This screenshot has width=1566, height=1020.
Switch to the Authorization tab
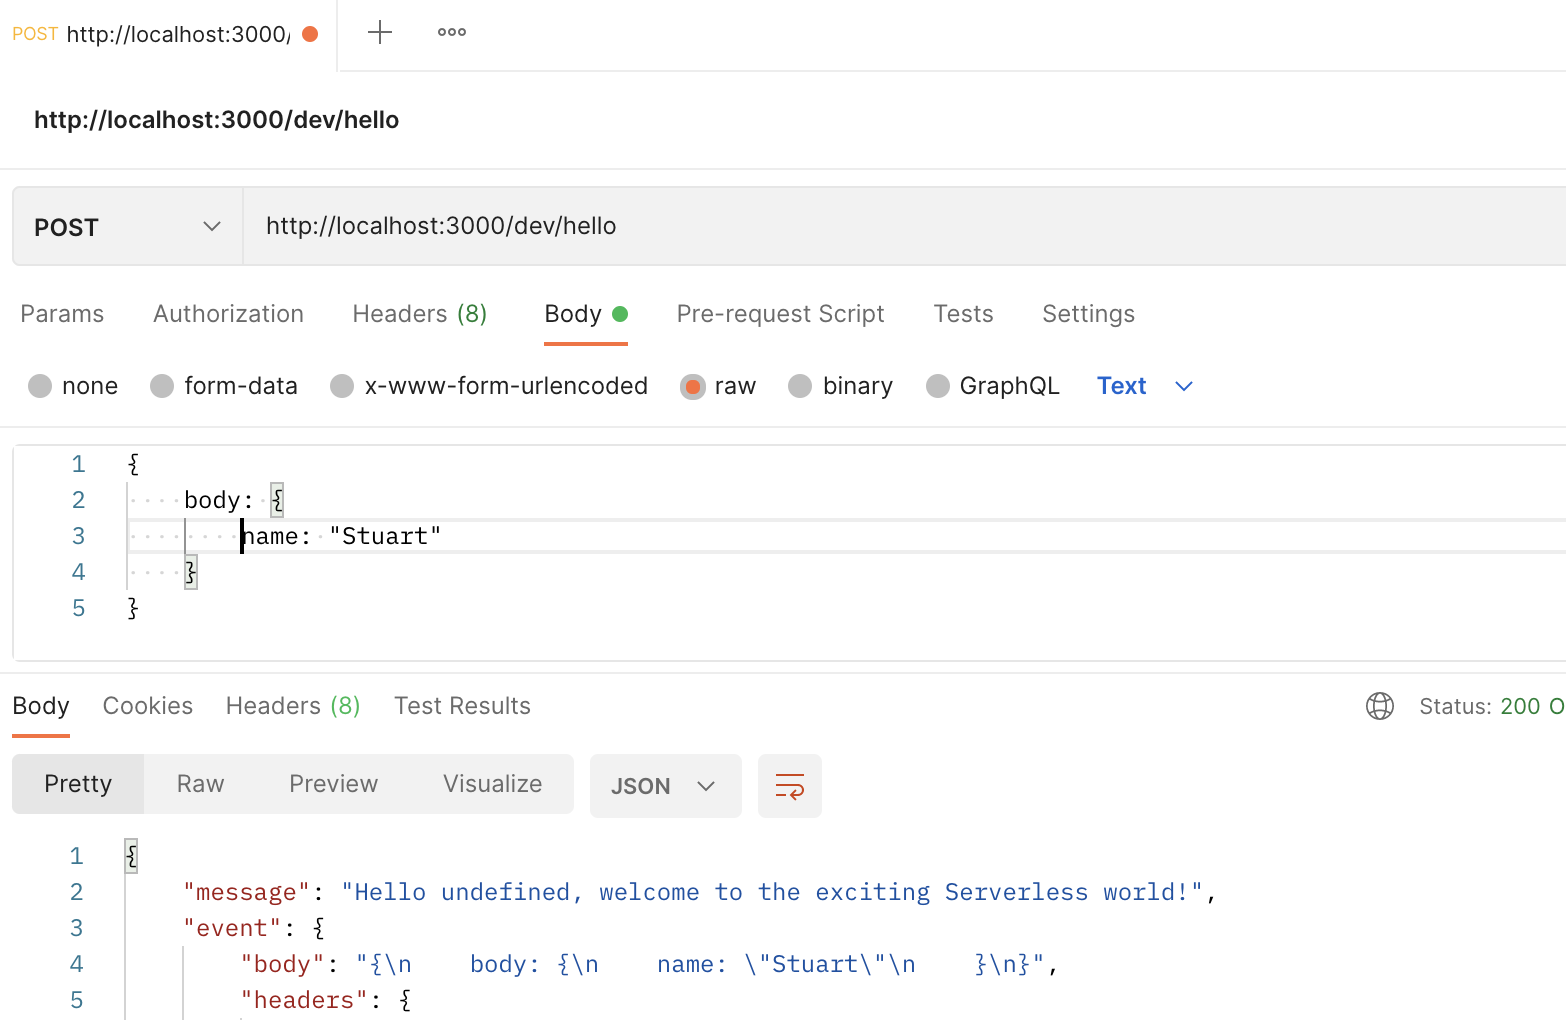pos(228,314)
